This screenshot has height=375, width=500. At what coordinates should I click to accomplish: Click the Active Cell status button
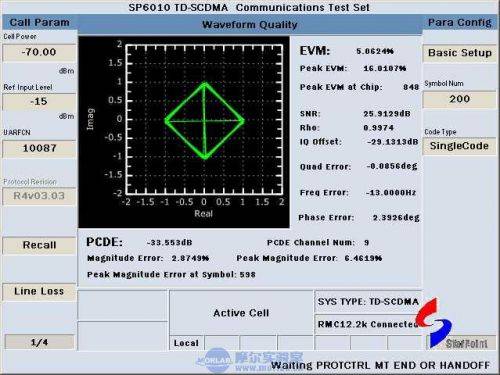click(241, 313)
